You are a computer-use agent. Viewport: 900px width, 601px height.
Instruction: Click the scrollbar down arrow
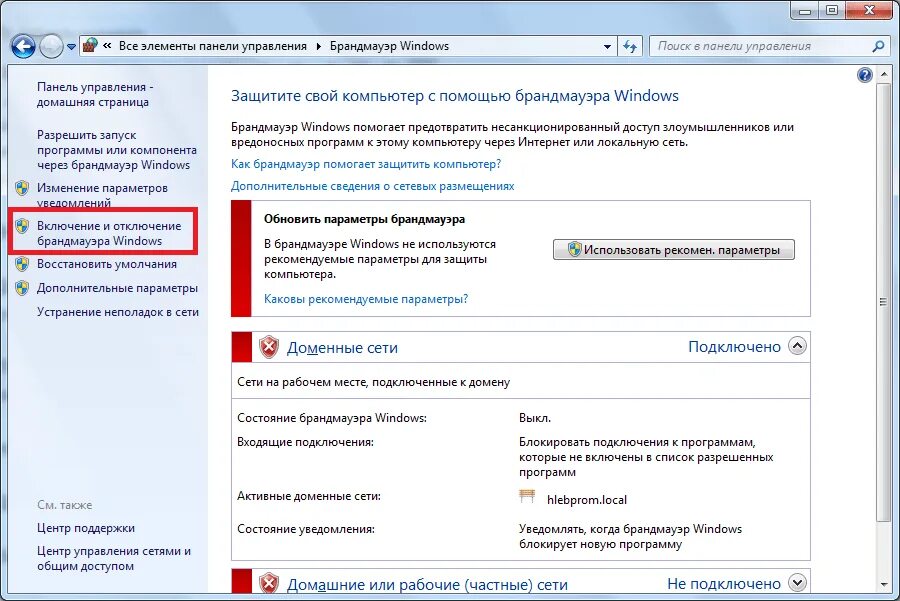883,585
